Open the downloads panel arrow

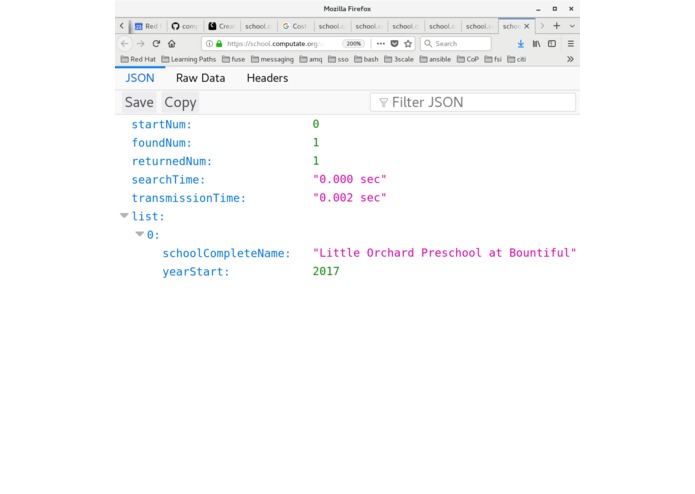click(521, 43)
